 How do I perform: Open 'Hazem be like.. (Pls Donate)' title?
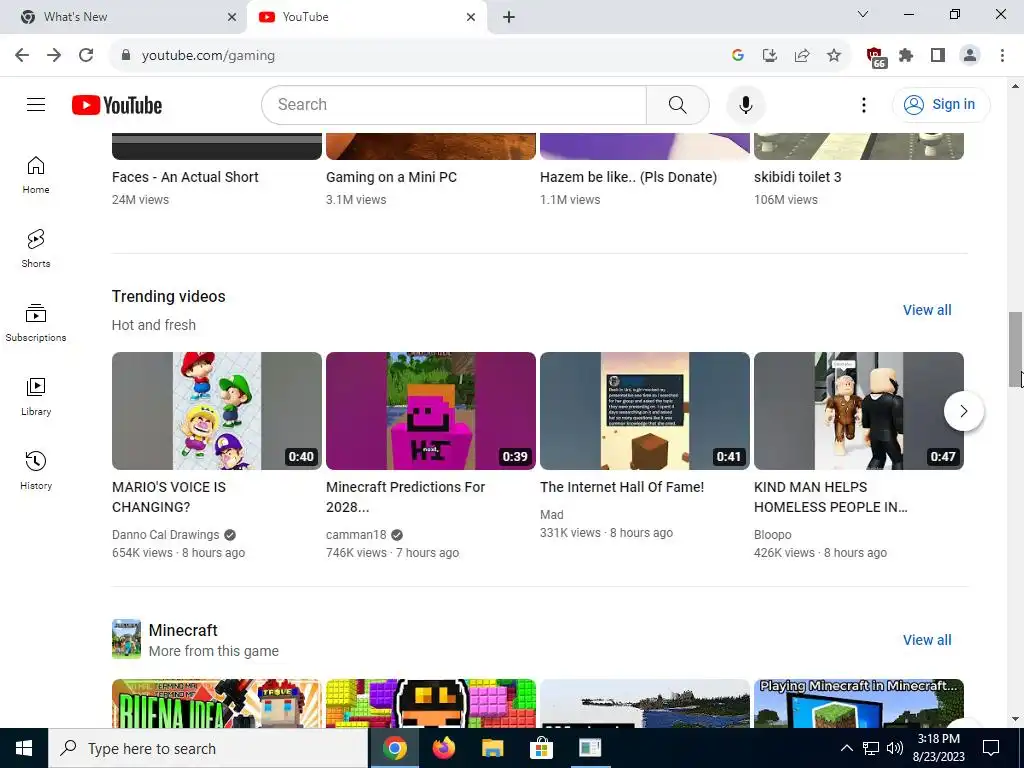[628, 177]
